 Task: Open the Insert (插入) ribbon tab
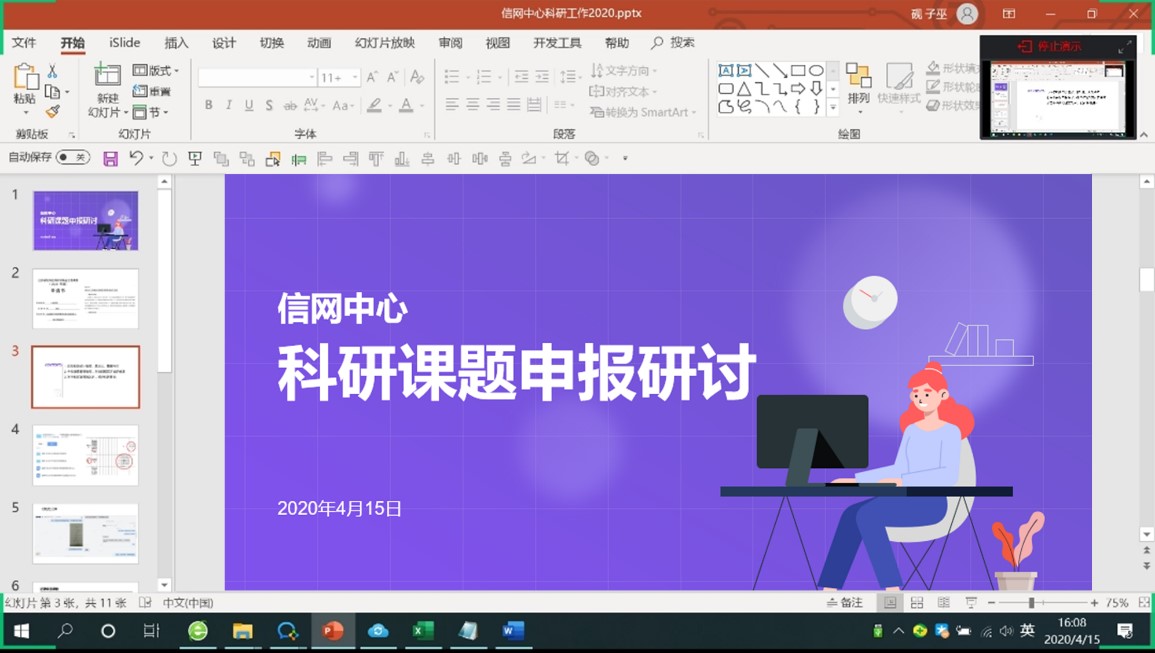tap(176, 43)
